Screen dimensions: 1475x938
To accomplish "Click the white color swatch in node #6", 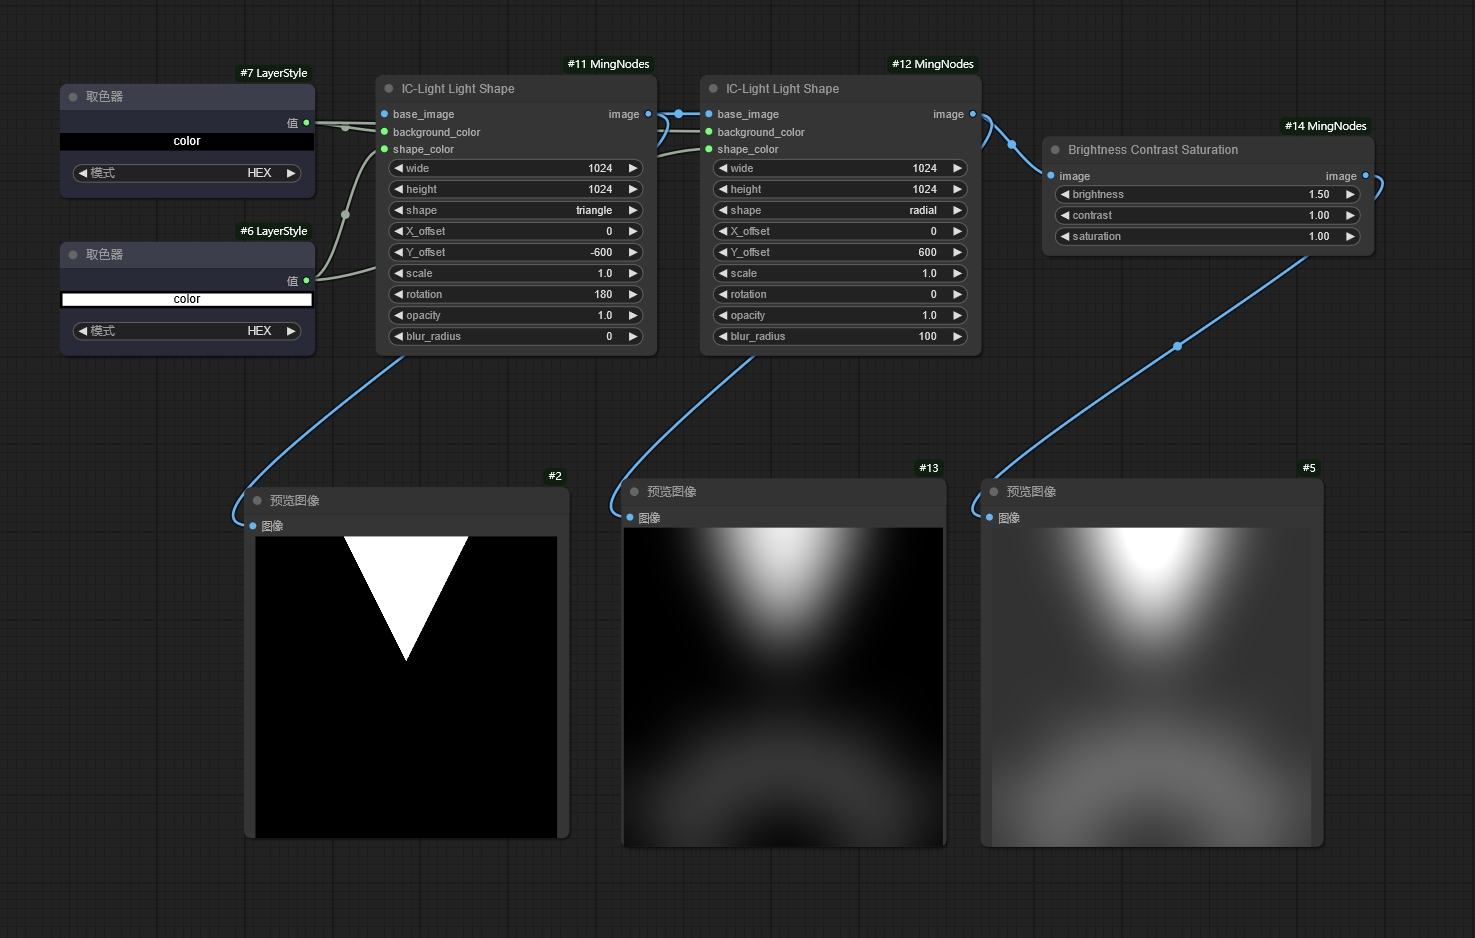I will (x=187, y=300).
